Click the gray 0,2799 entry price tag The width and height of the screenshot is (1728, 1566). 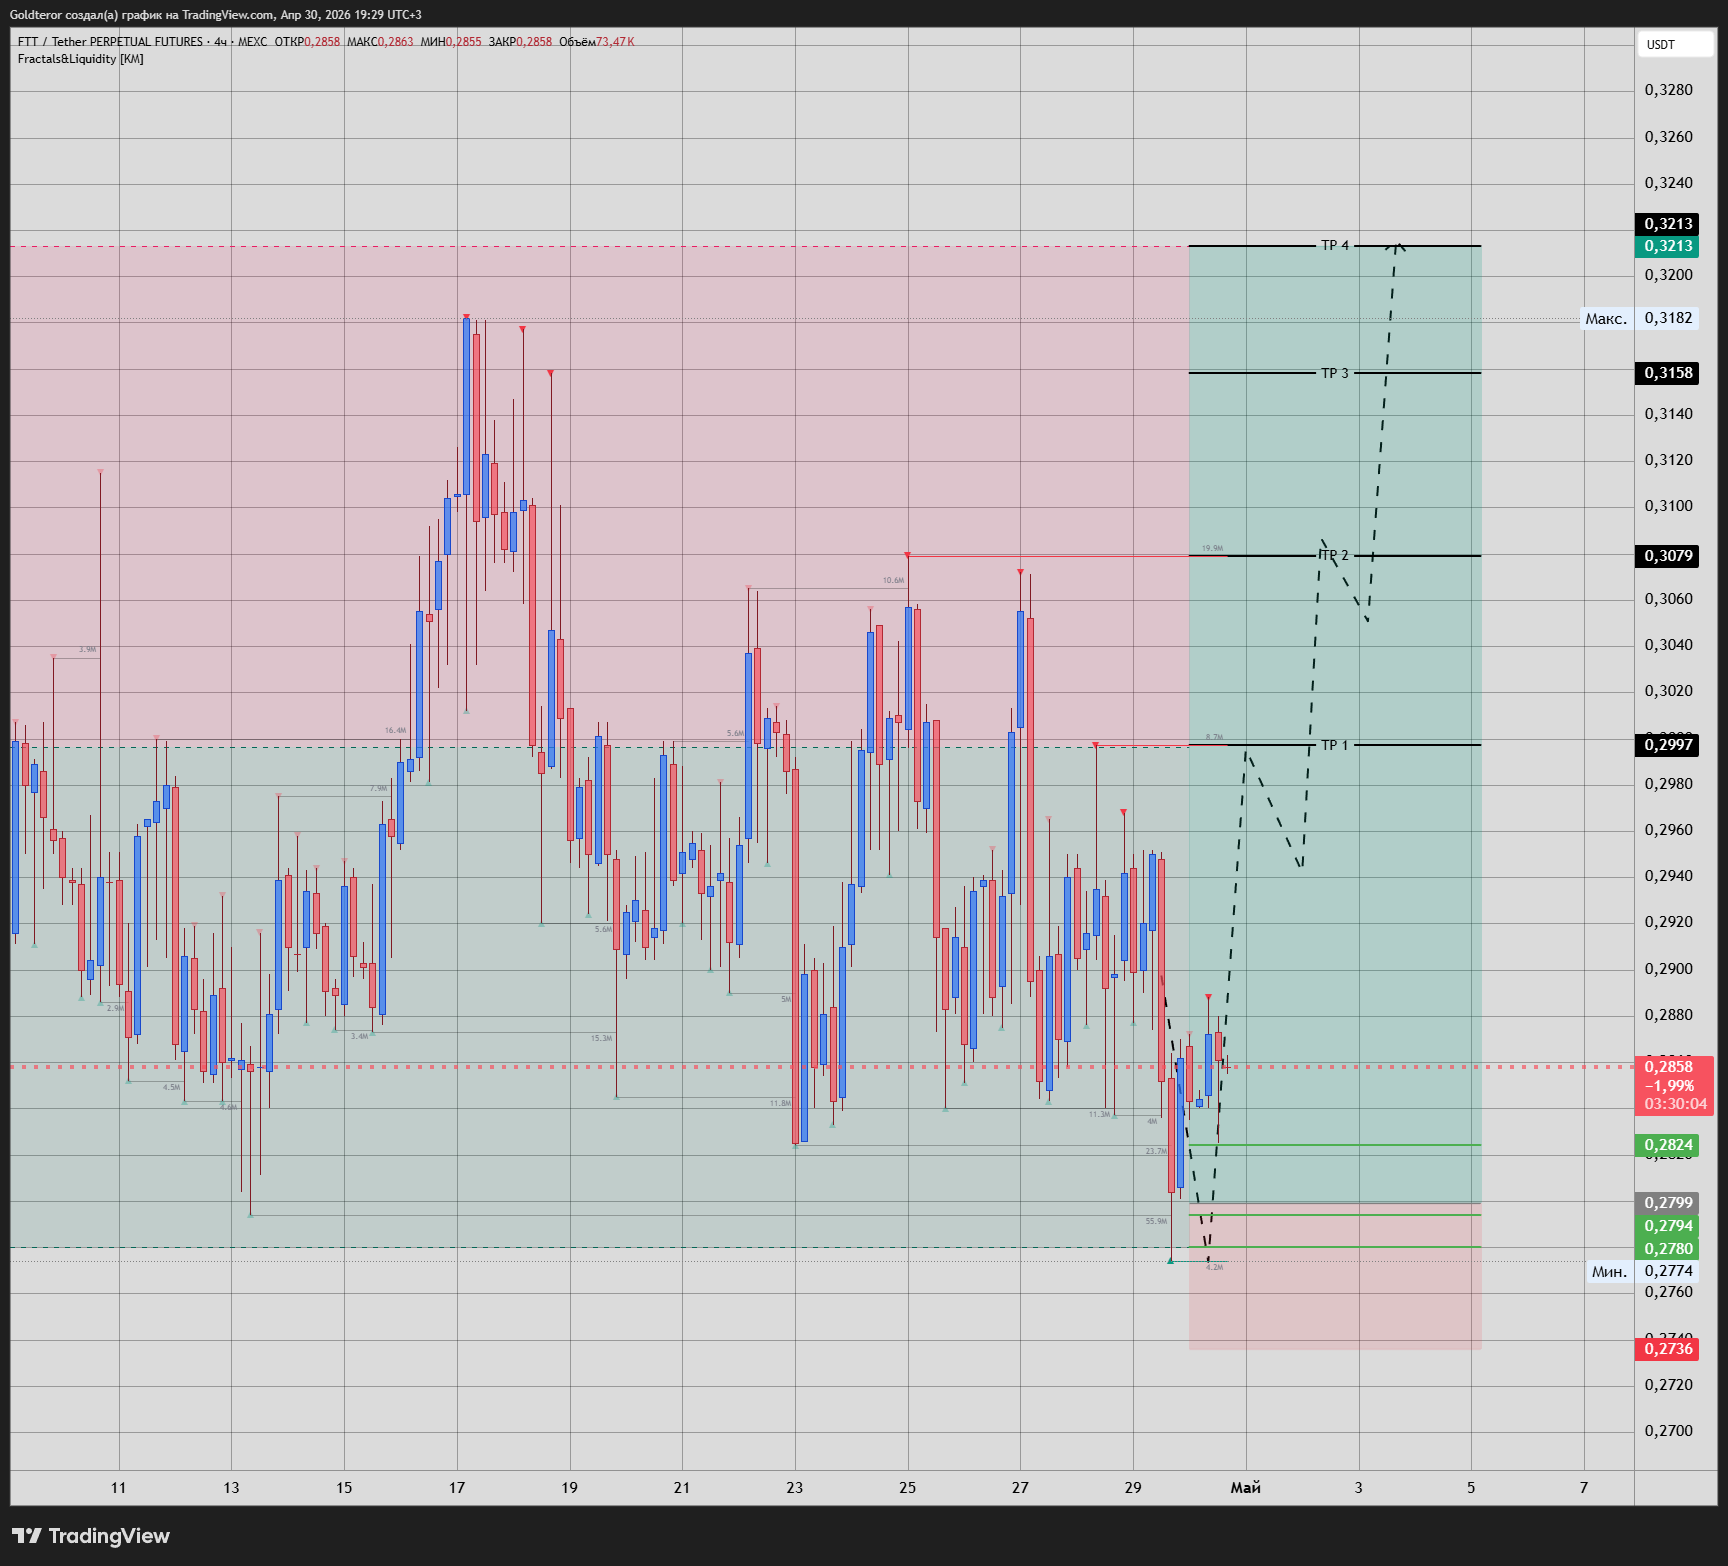[x=1667, y=1203]
